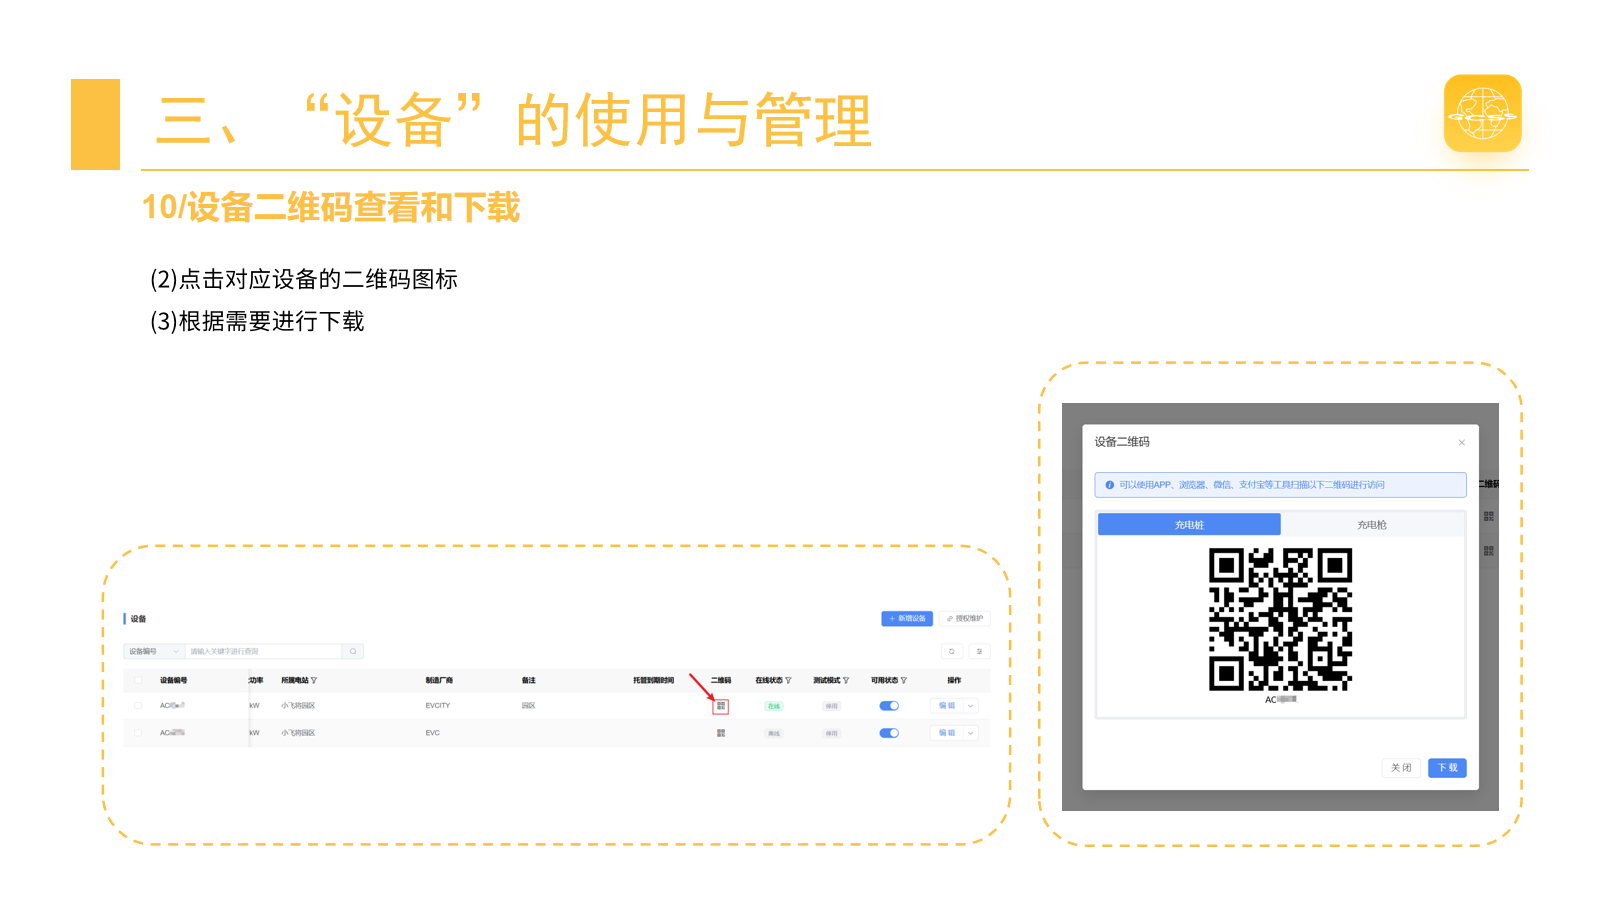Click 编辑 in the EVCITY row
This screenshot has width=1600, height=900.
tap(947, 706)
